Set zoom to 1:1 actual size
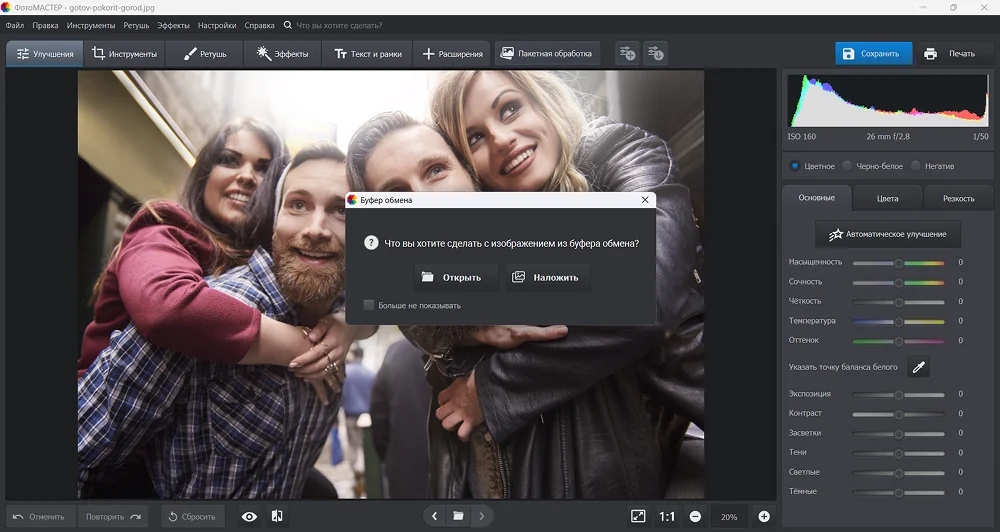Screen dimensions: 1000x532 tap(667, 516)
